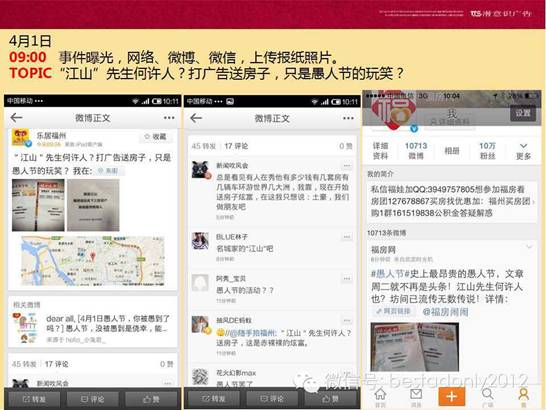Tap the back arrow in the middle comments screen

(x=196, y=118)
